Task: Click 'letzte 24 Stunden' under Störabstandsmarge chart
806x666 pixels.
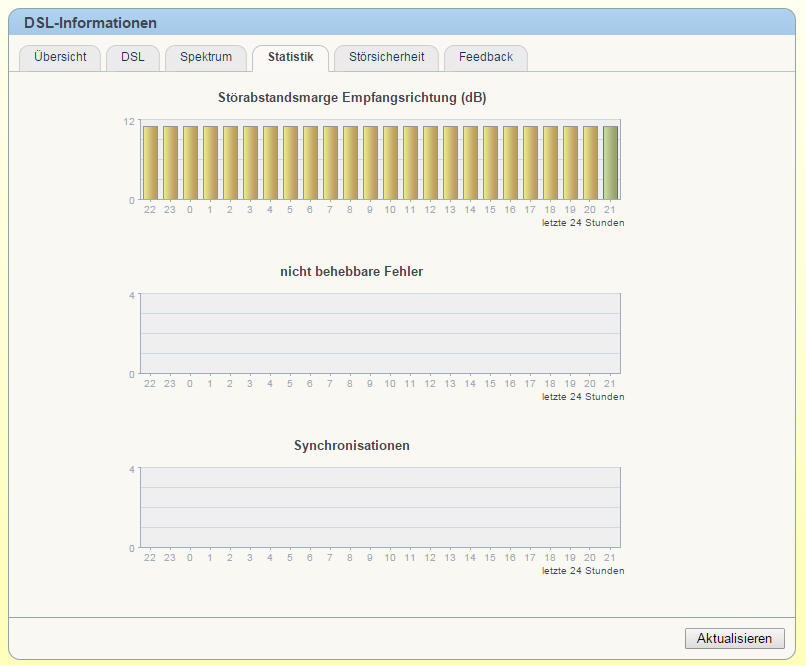Action: pyautogui.click(x=583, y=223)
